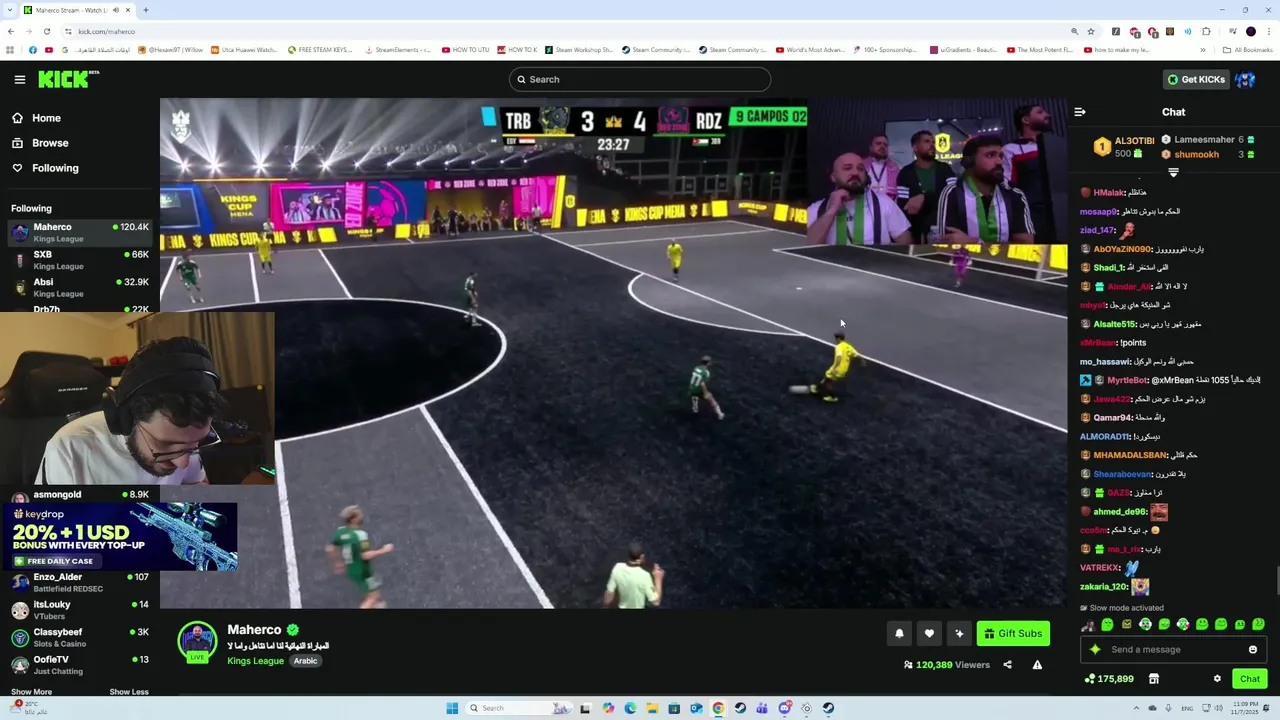Click the keydrop advertisement banner
1280x720 pixels.
click(119, 537)
